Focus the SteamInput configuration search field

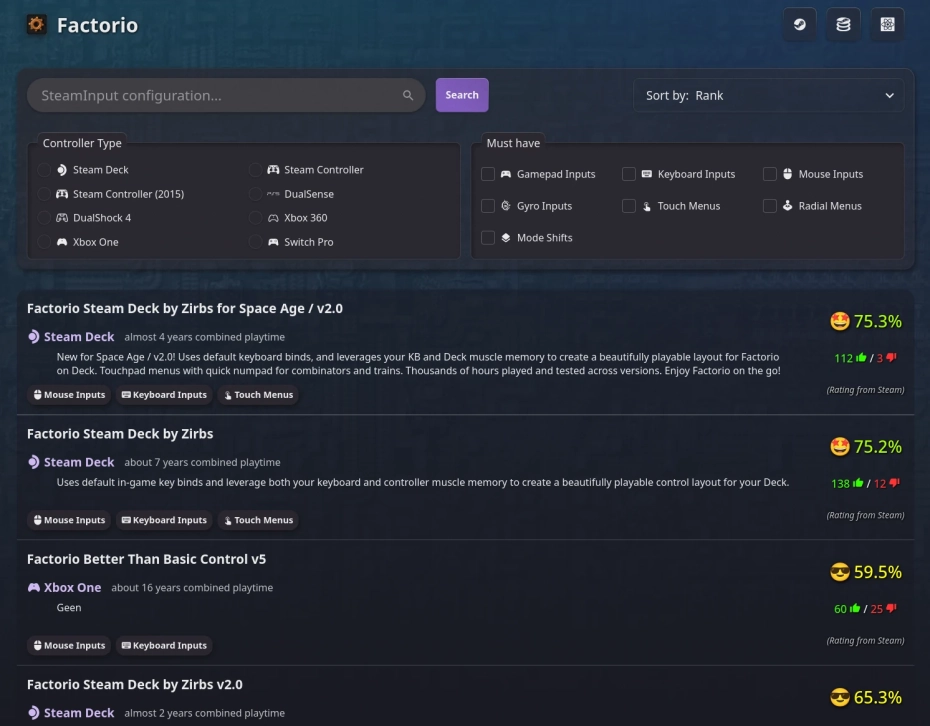click(x=215, y=96)
